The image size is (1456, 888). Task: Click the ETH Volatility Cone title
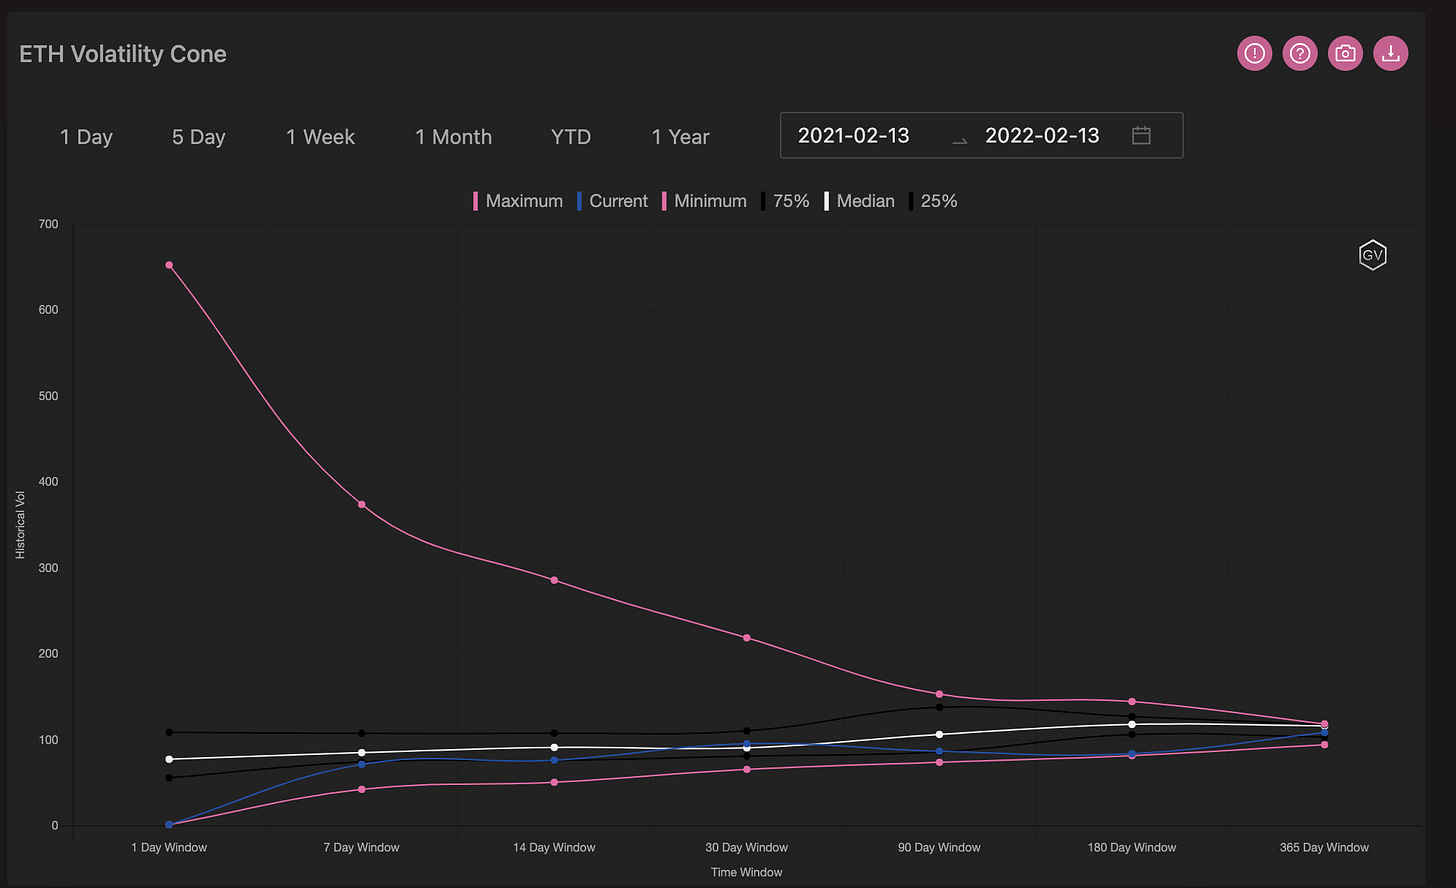123,54
